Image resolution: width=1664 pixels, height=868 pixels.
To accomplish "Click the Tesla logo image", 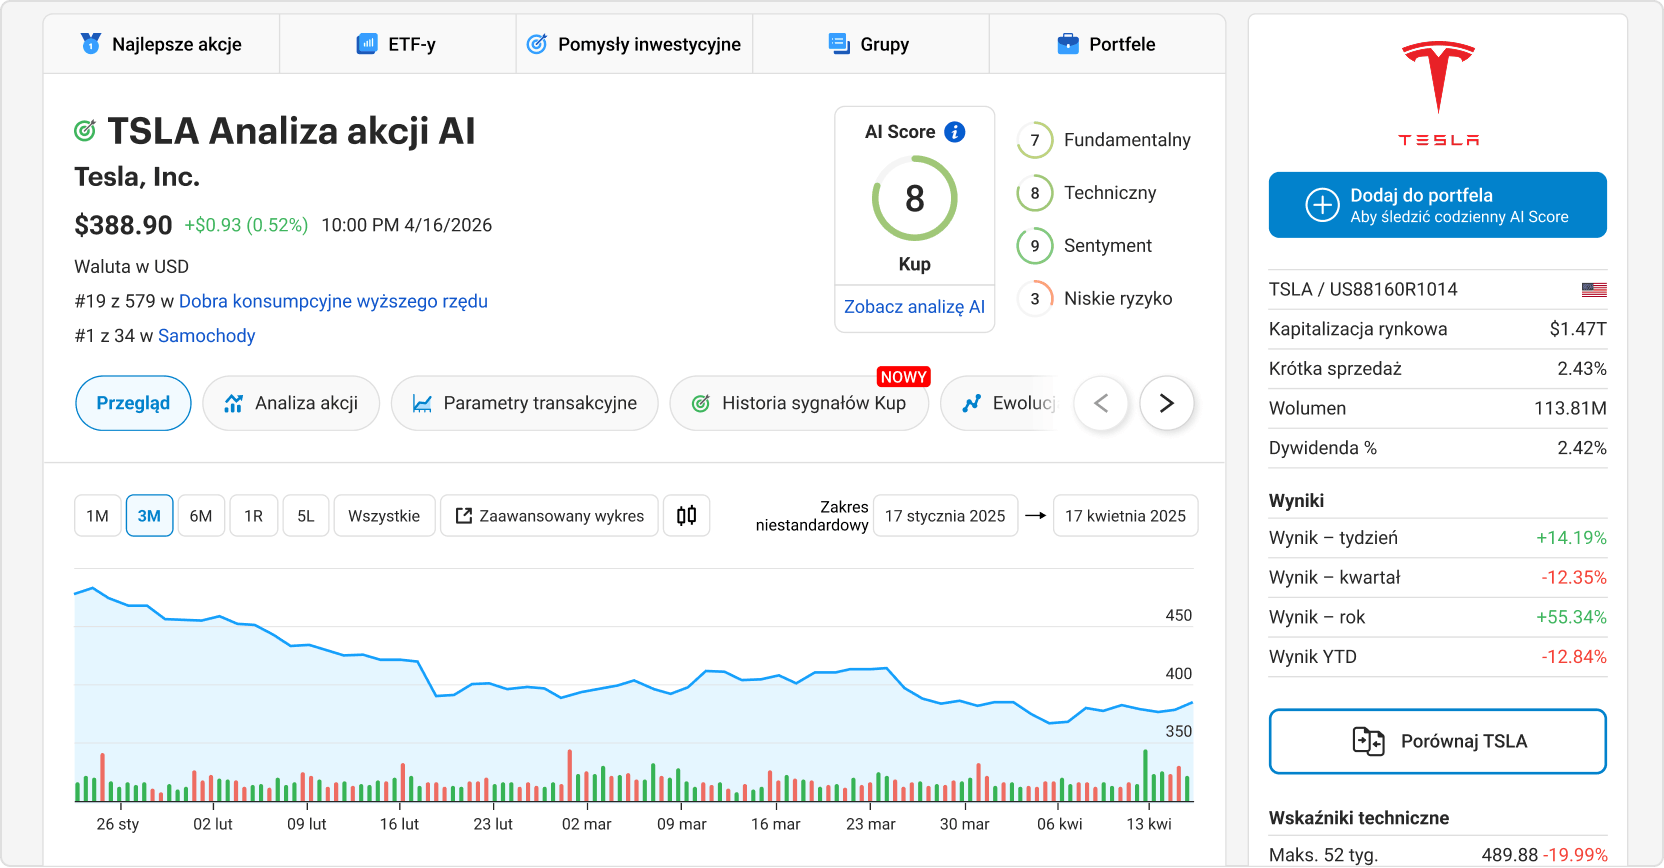I will [x=1438, y=94].
